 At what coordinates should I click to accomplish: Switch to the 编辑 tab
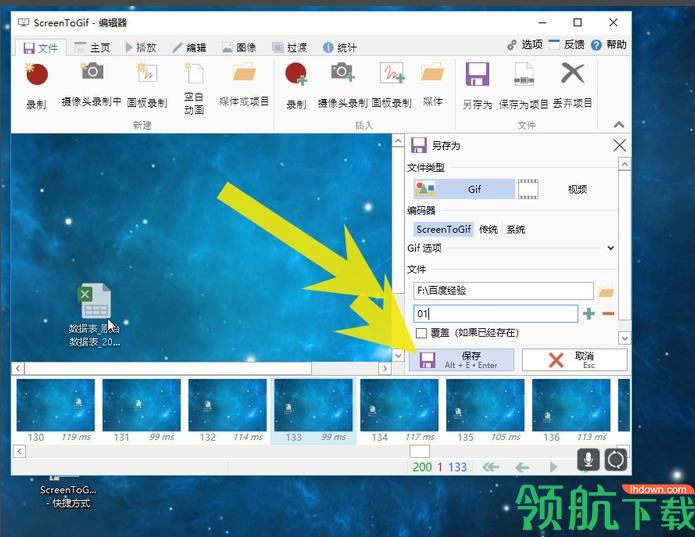point(189,47)
